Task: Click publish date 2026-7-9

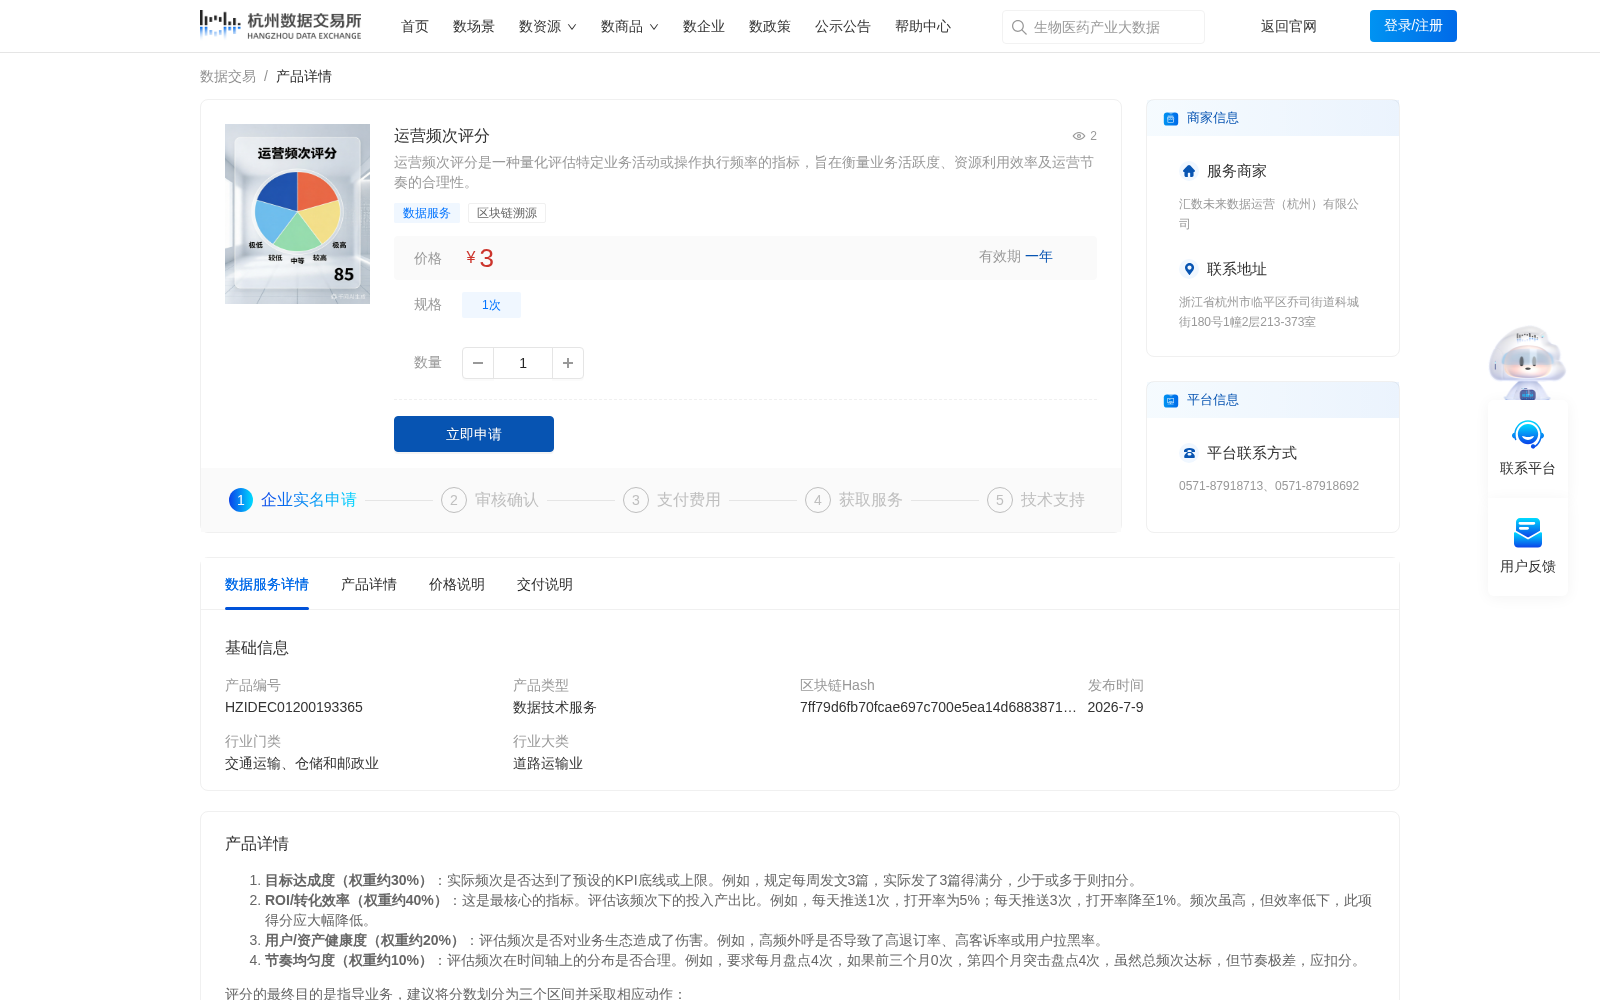Action: click(1116, 707)
